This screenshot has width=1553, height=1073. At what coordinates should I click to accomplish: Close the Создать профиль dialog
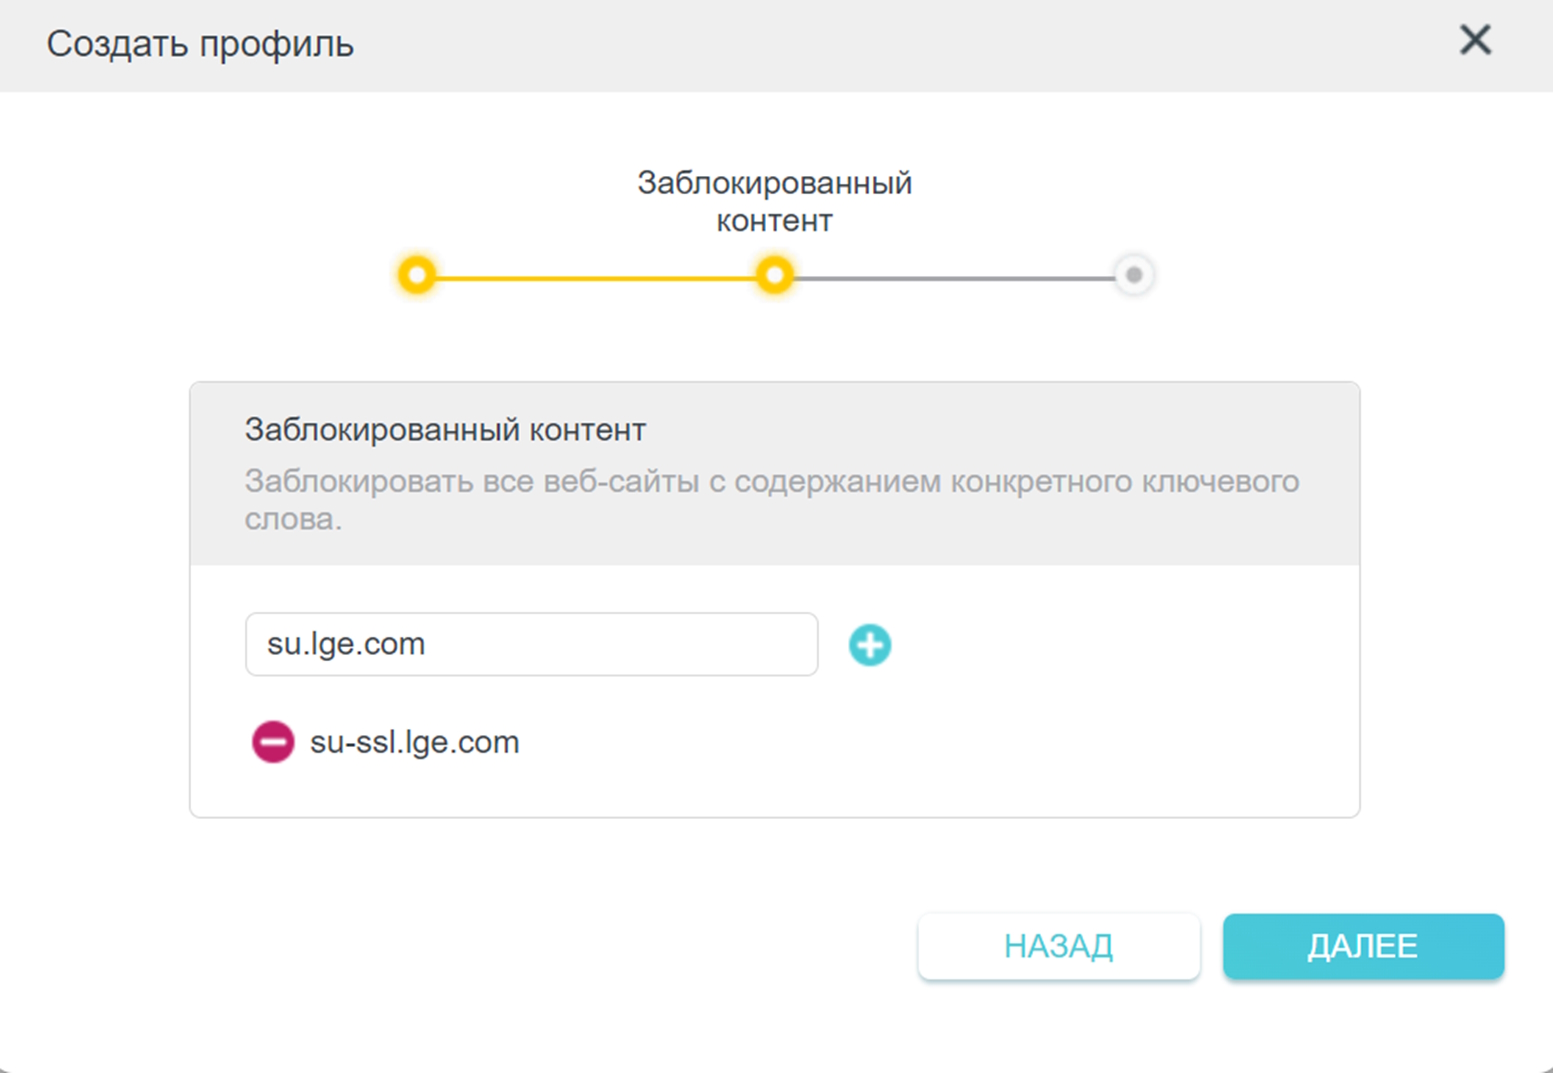pos(1475,41)
